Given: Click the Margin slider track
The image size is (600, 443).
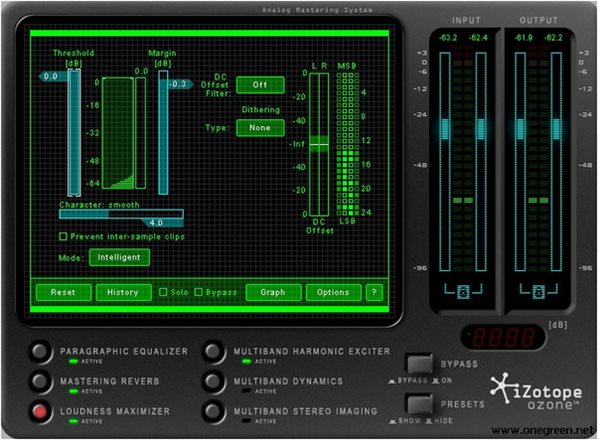Looking at the screenshot, I should pyautogui.click(x=163, y=133).
